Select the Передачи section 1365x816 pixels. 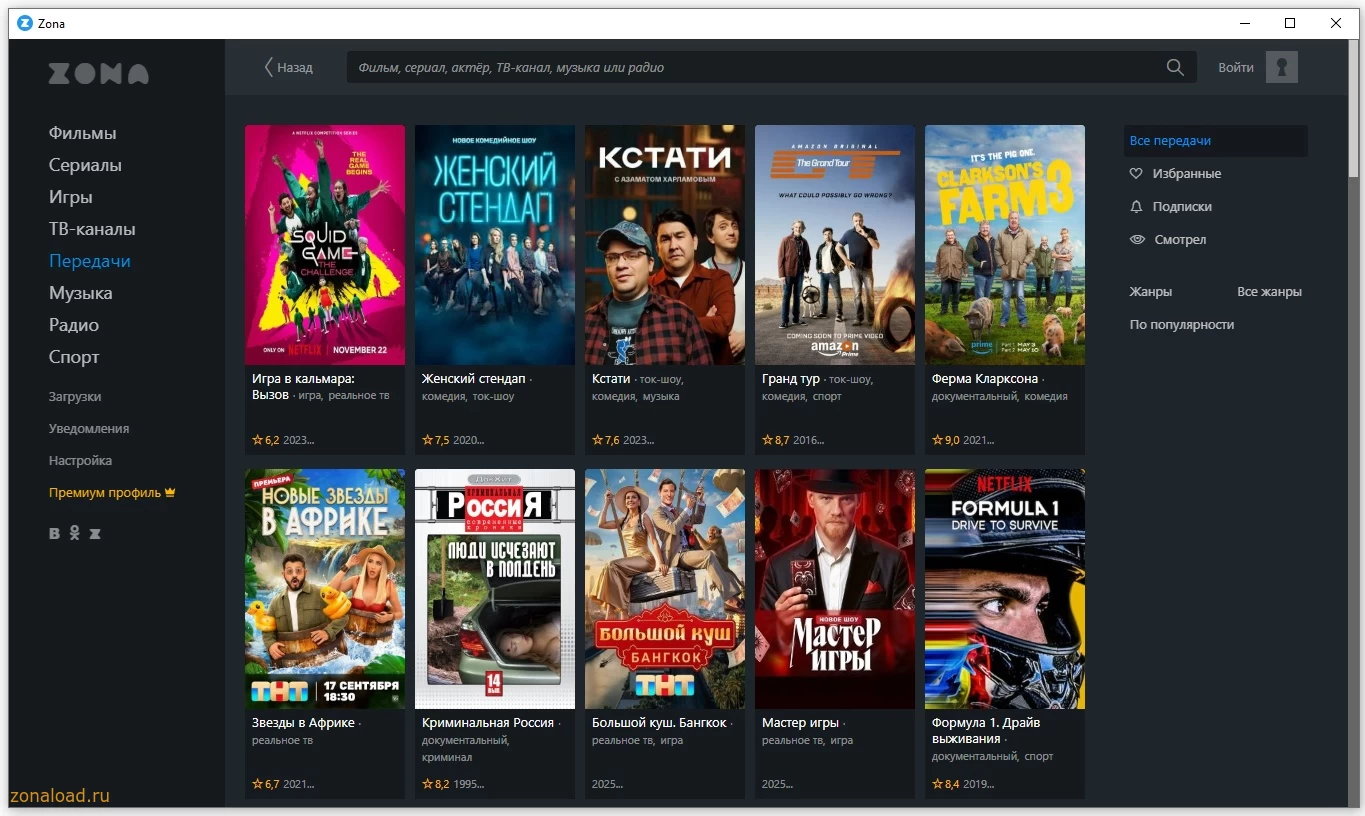point(90,261)
